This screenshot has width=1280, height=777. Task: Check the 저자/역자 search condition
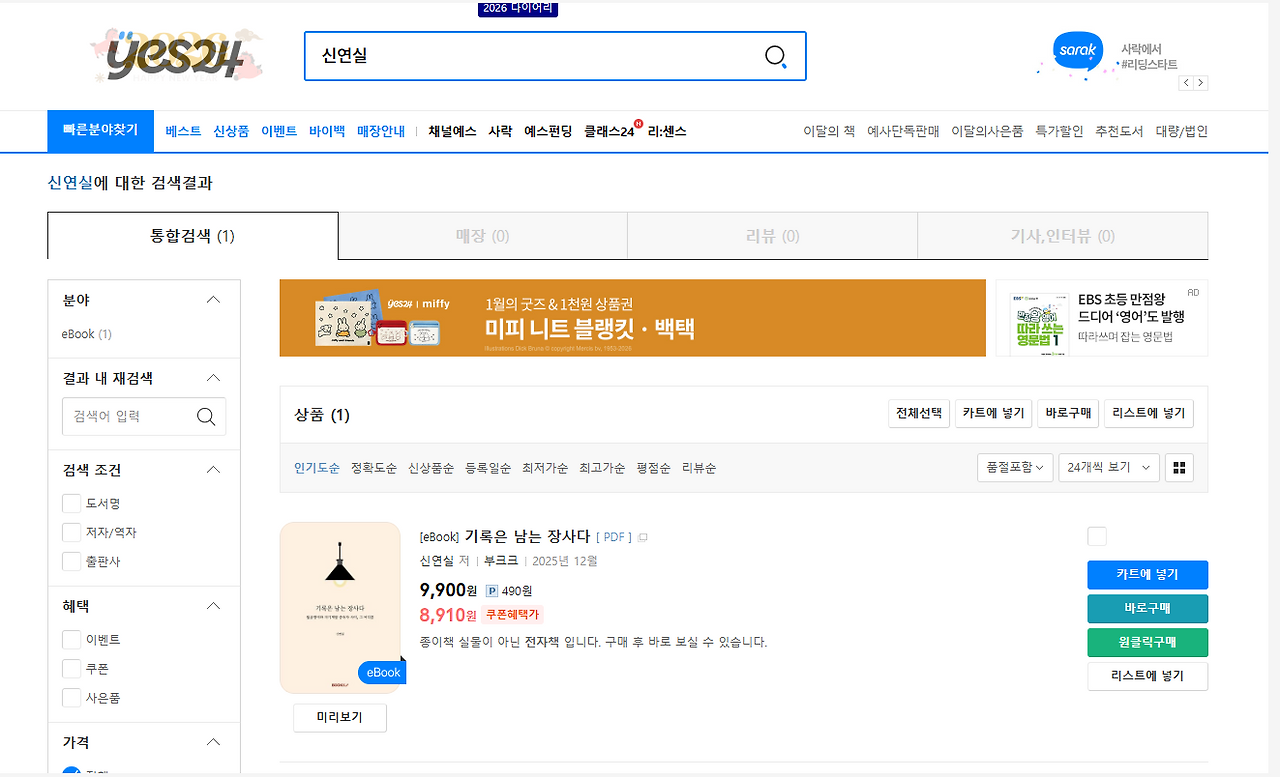(x=71, y=532)
